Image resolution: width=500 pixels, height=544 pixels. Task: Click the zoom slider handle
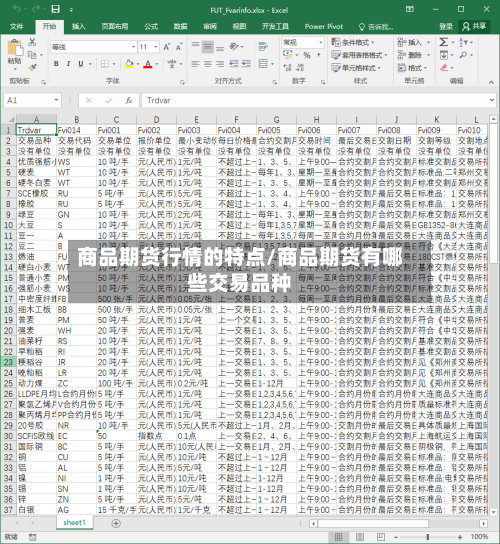(427, 537)
